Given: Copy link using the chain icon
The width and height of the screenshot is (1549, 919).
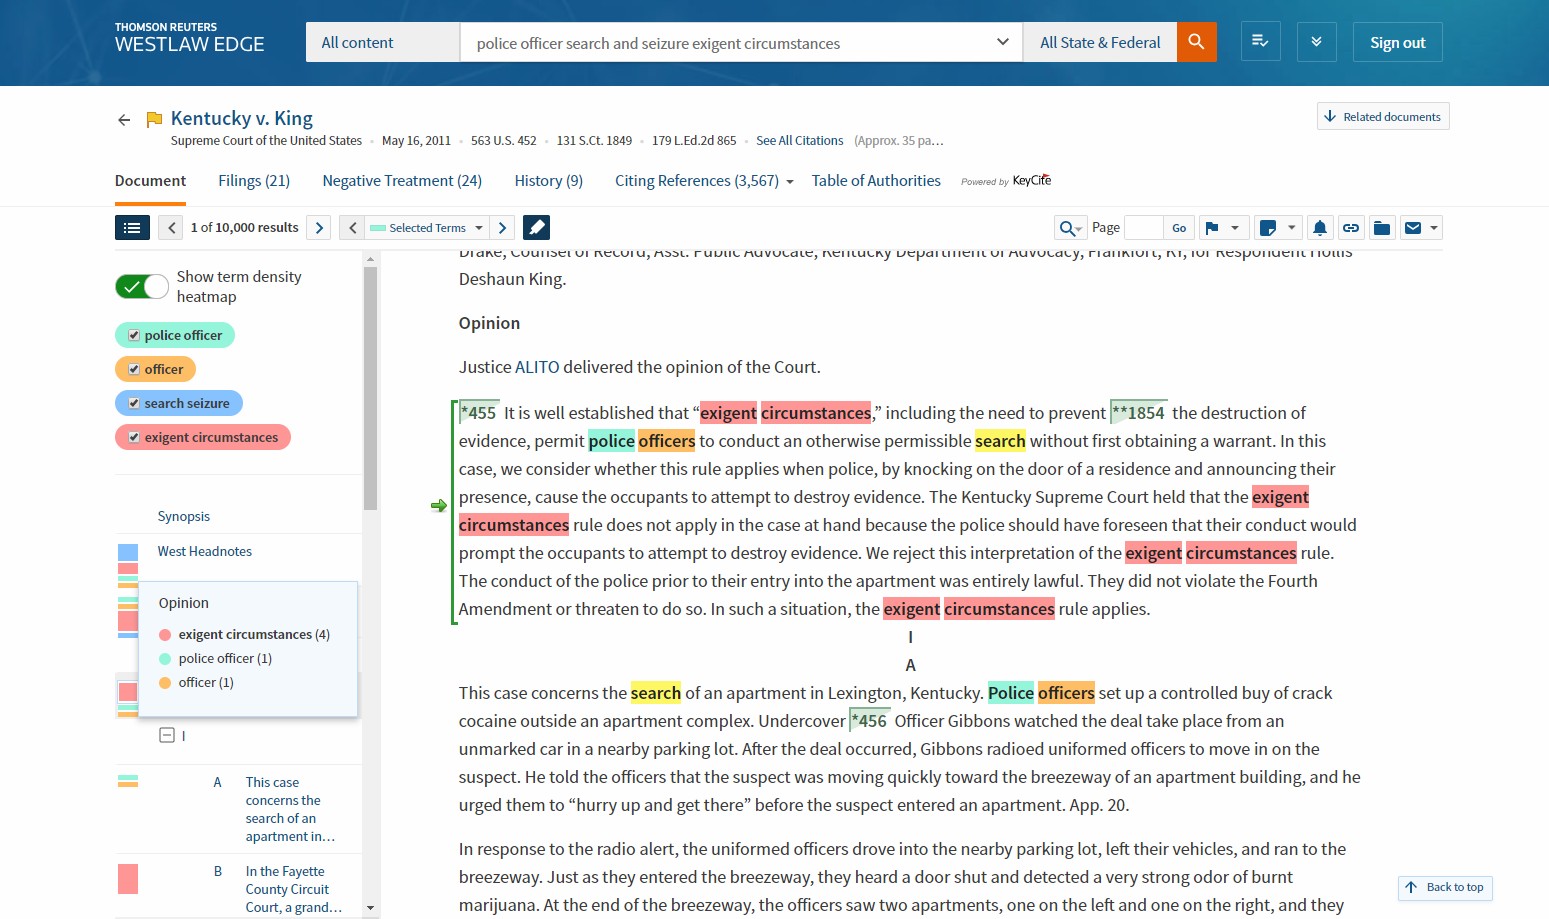Looking at the screenshot, I should click(1350, 228).
